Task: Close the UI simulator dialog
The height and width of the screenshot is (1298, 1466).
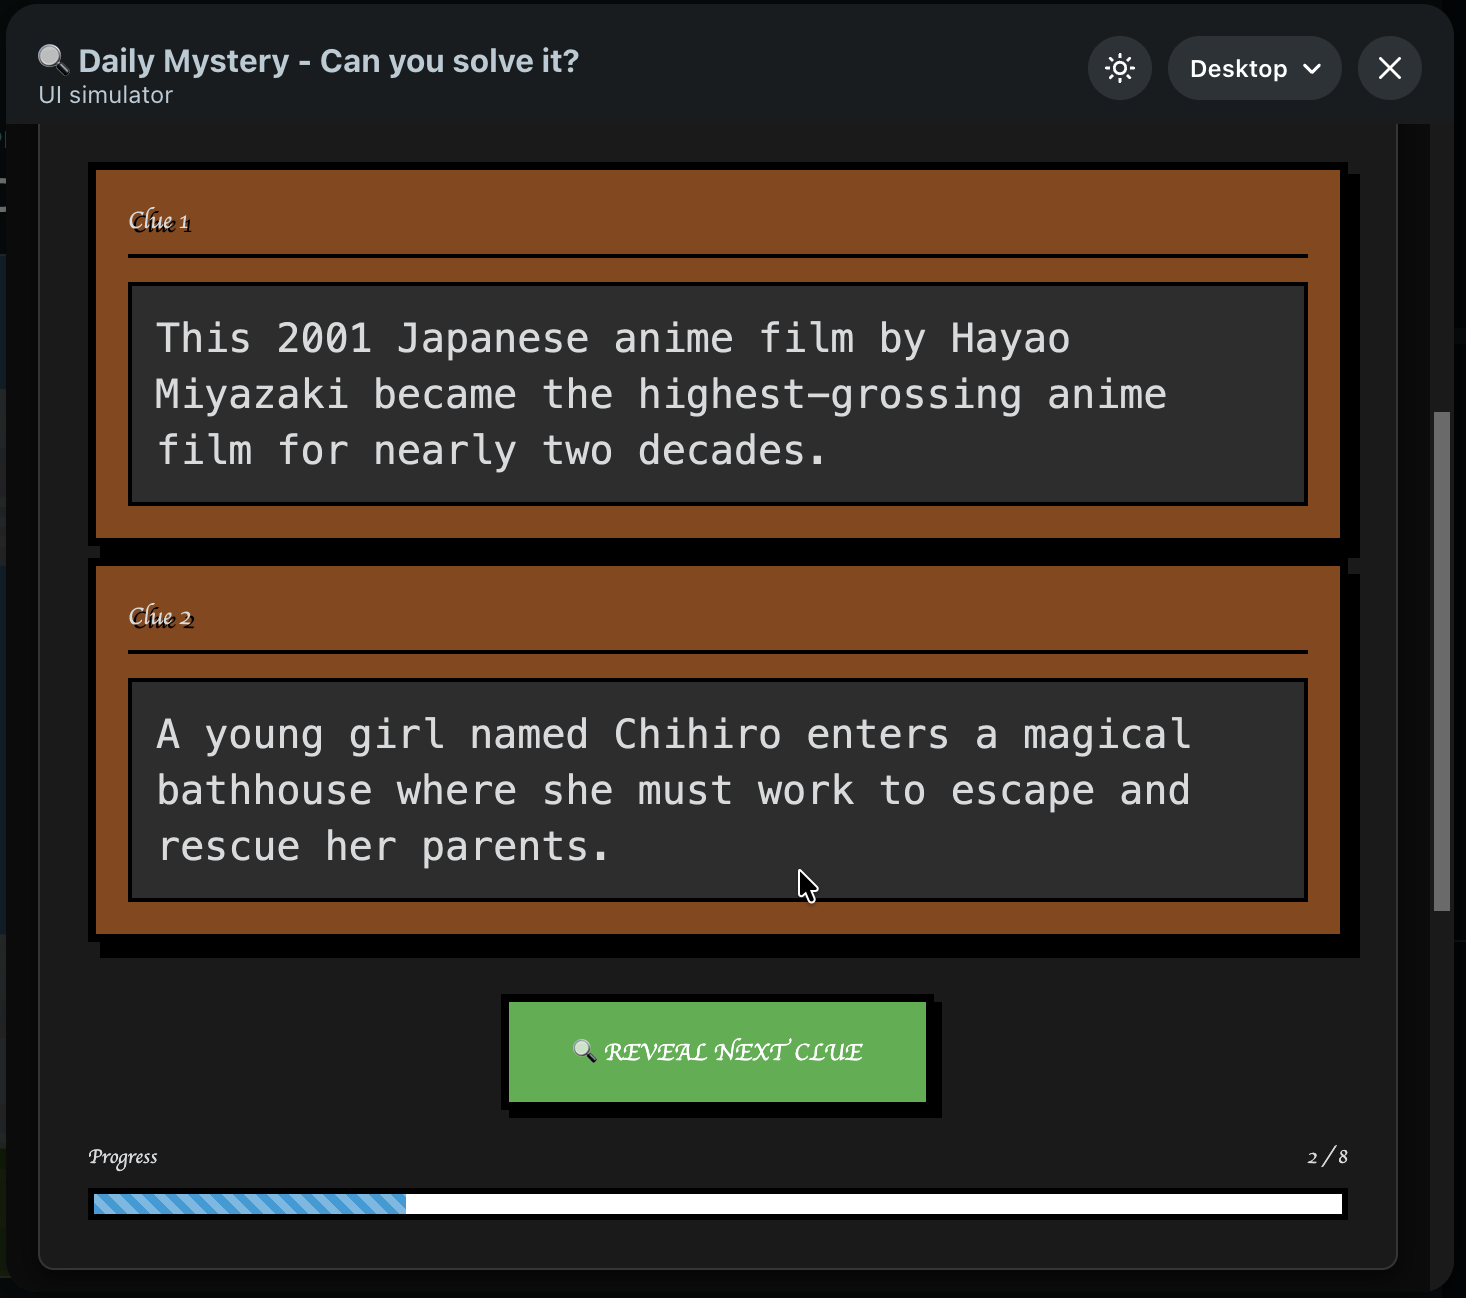Action: click(x=1389, y=68)
